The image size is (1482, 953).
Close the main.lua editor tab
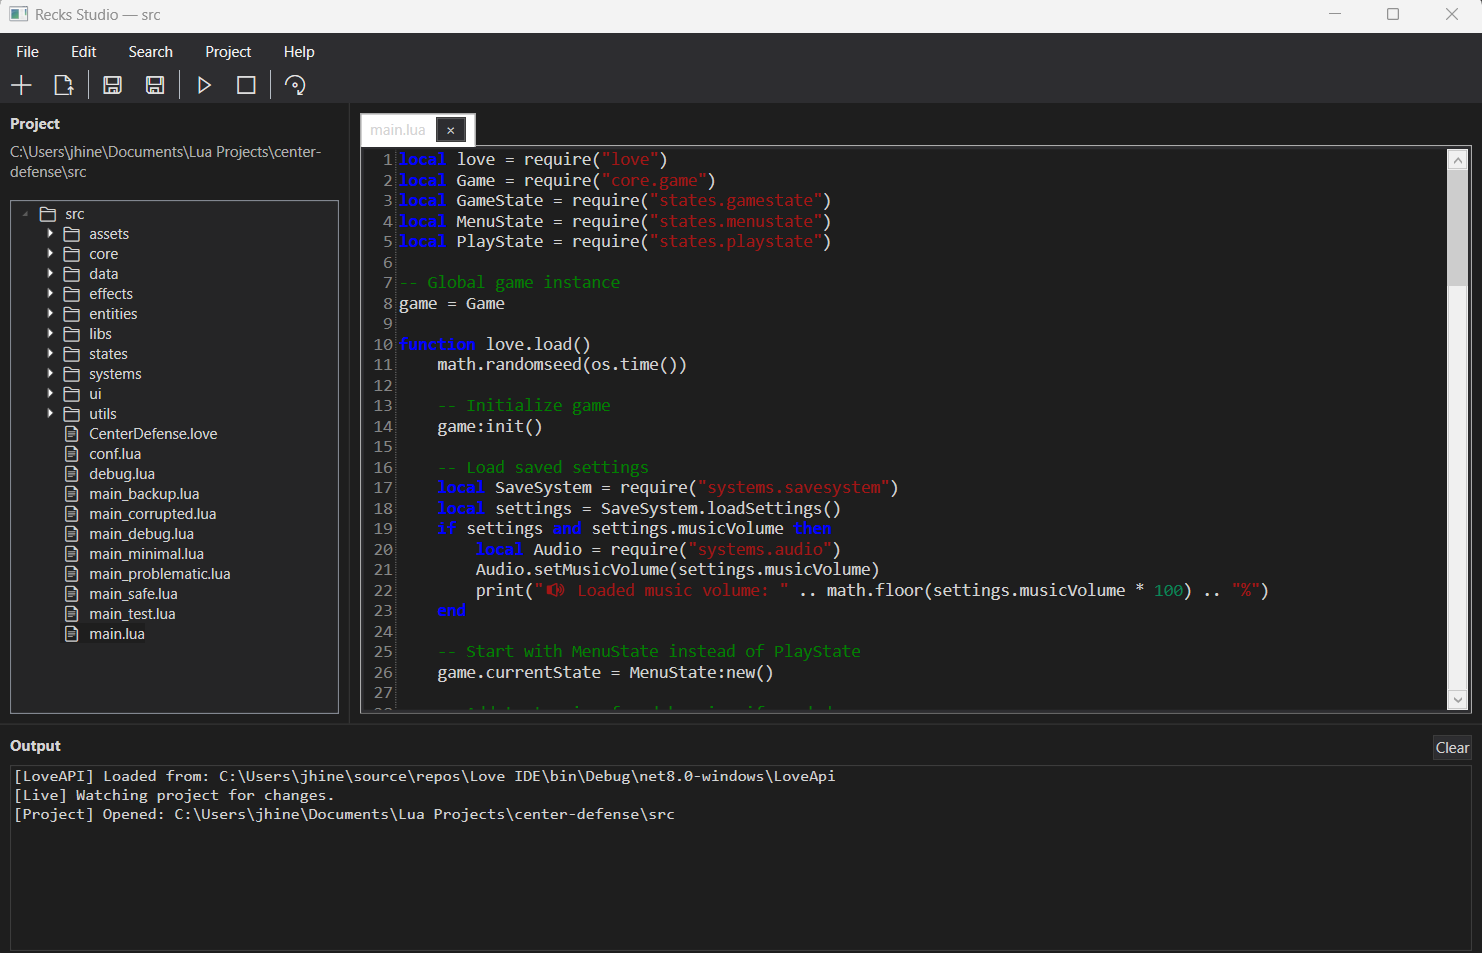451,130
